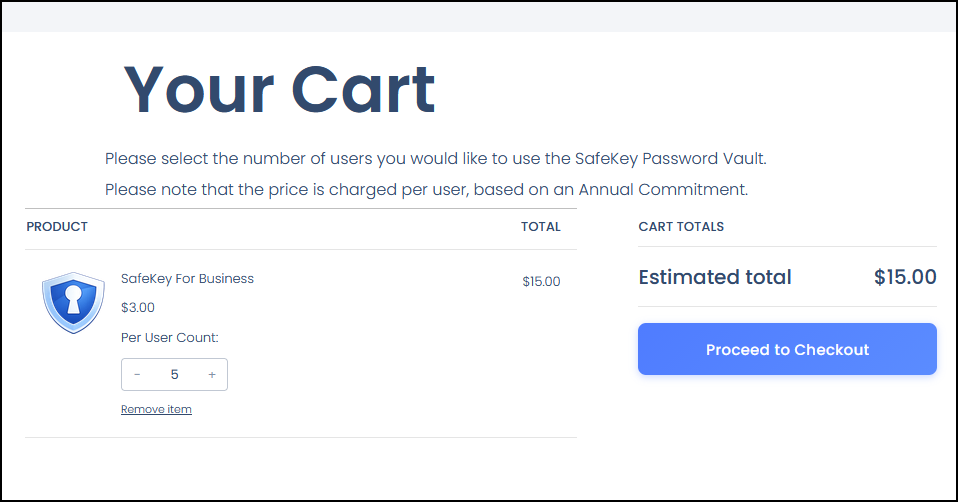
Task: Select the bold $15.00 estimated total amount
Action: tap(905, 277)
